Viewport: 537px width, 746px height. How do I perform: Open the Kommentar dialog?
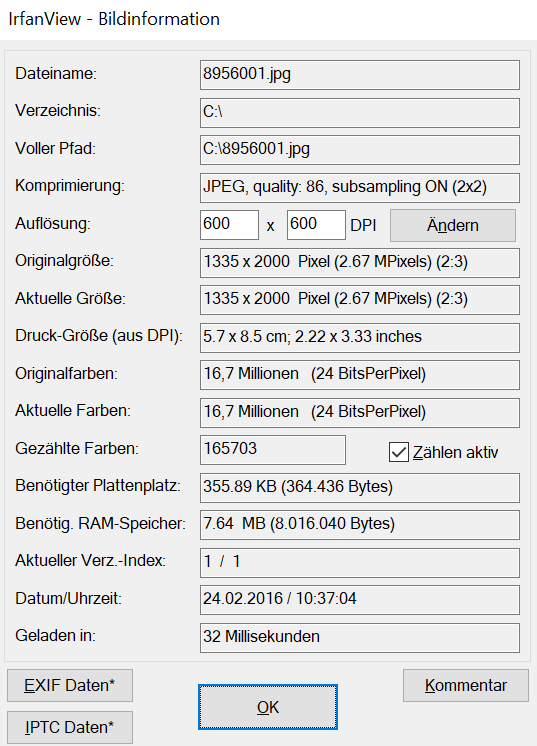[x=466, y=685]
